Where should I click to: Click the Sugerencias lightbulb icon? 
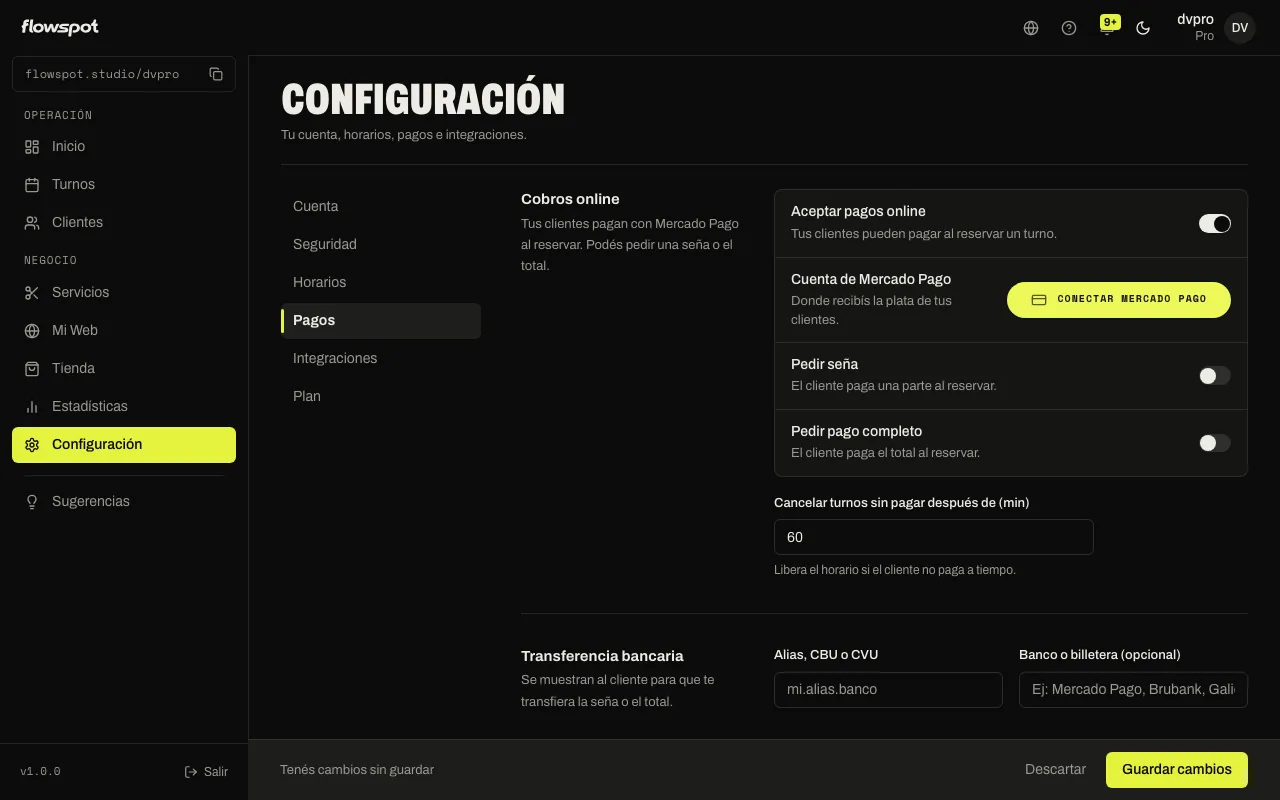click(x=32, y=501)
